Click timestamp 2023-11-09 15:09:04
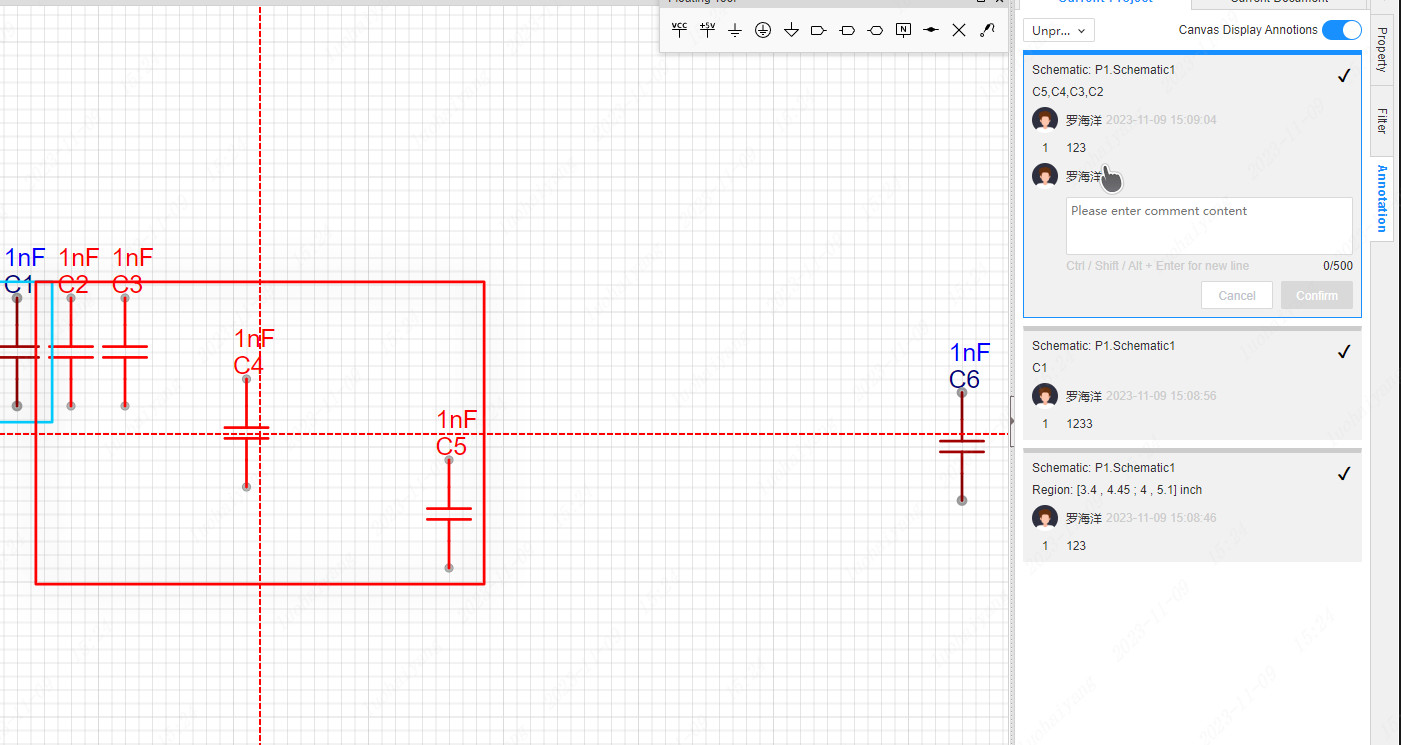The image size is (1401, 745). point(1161,120)
